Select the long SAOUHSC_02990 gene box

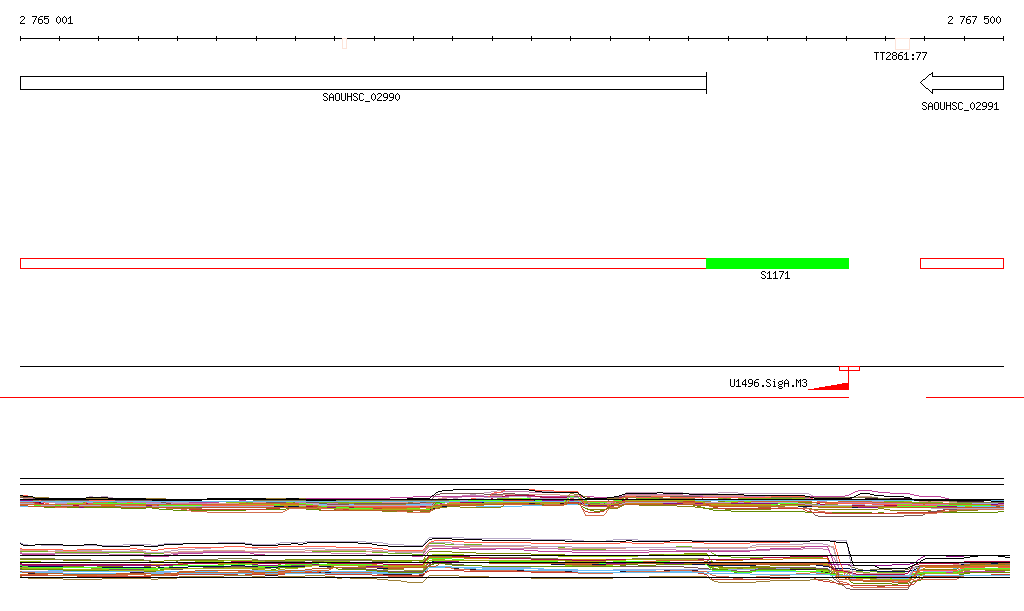pos(363,83)
